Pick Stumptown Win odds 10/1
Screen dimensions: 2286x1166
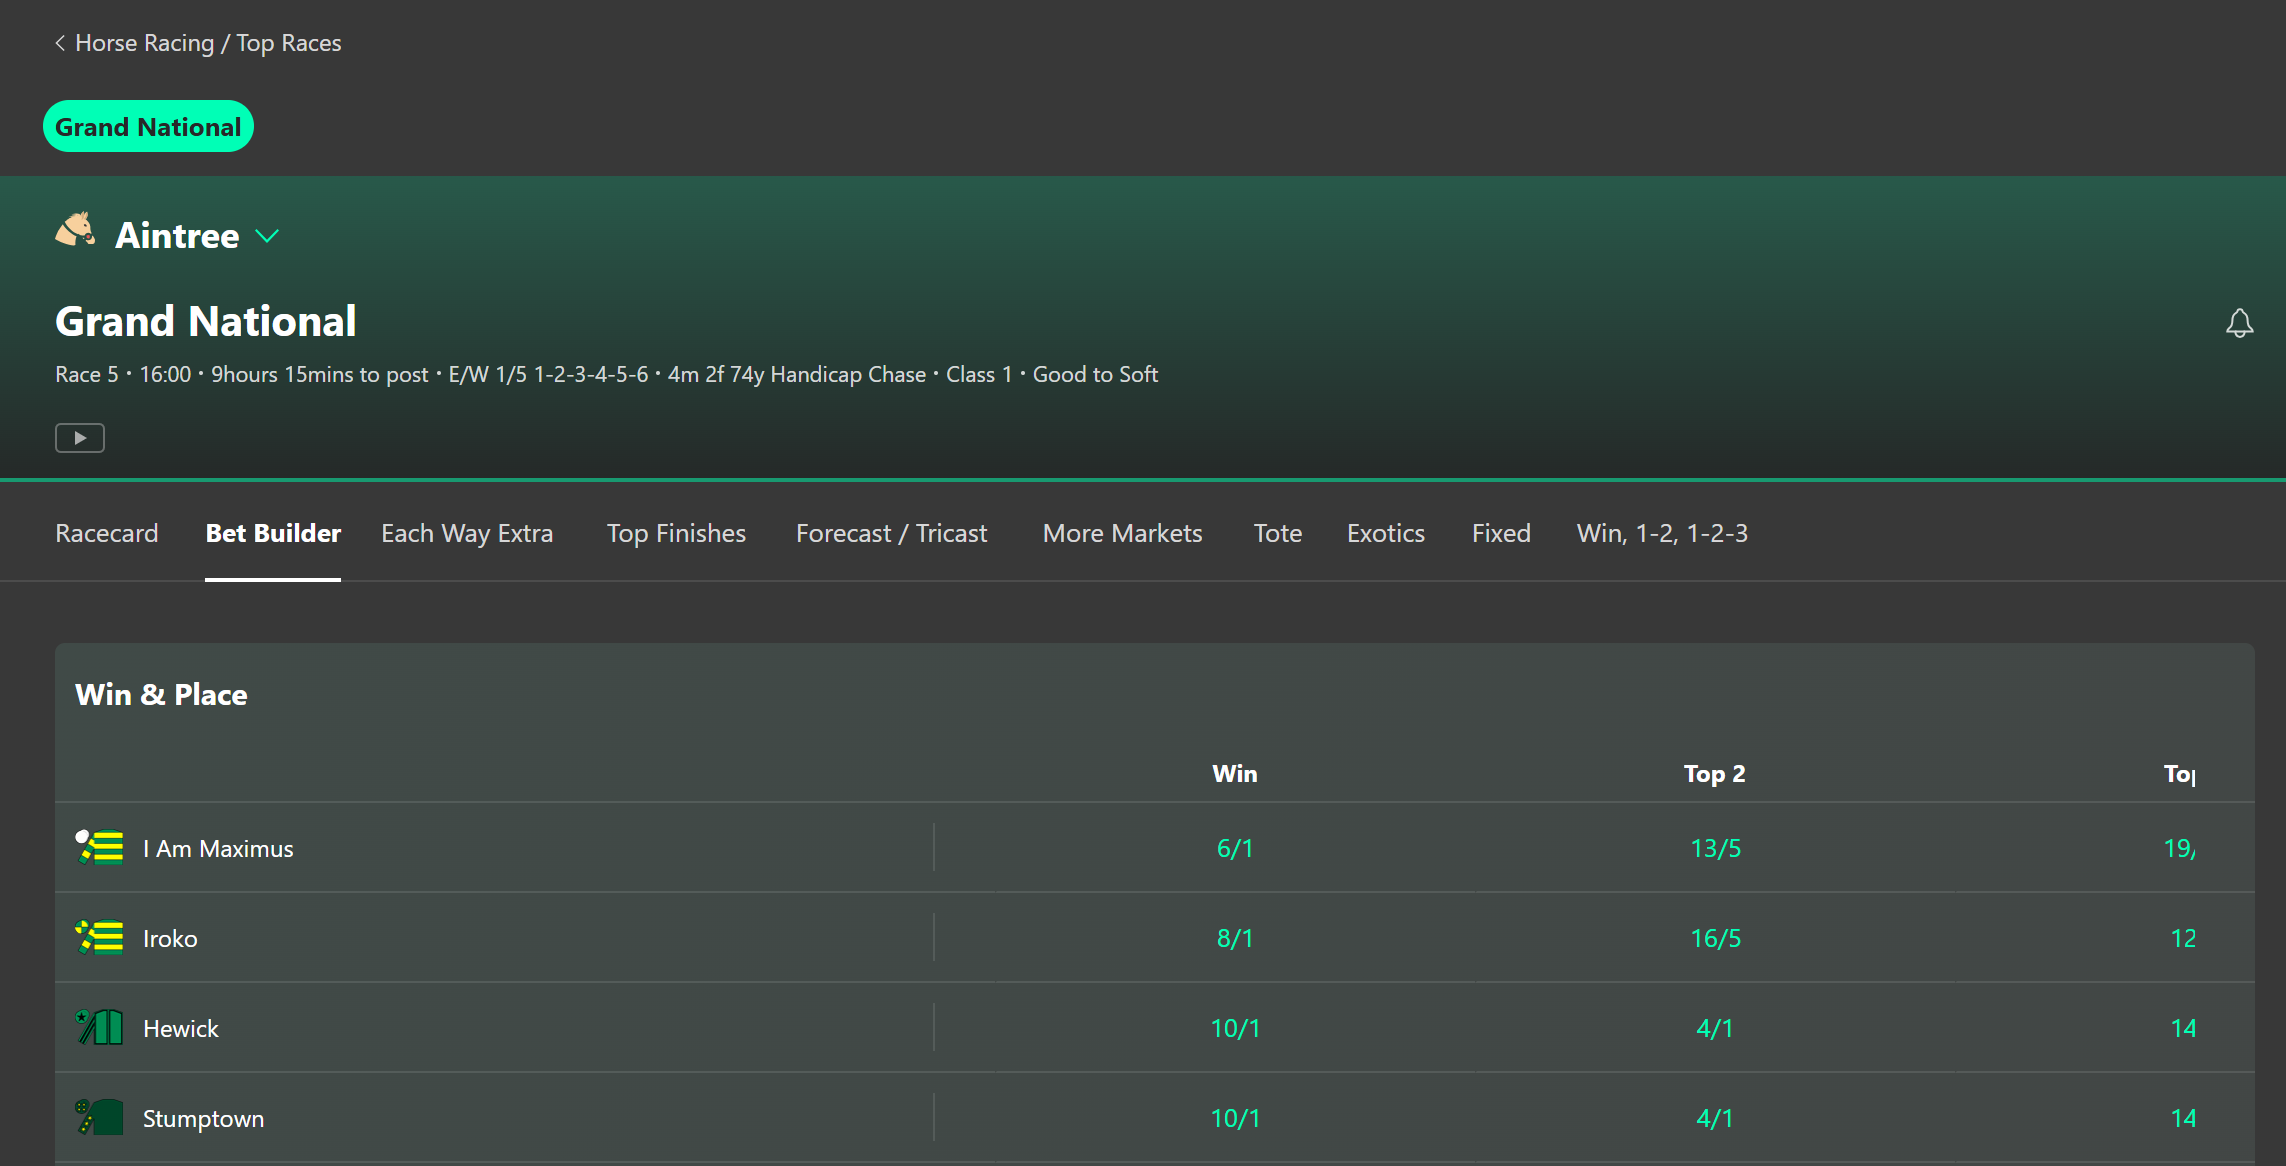pos(1235,1118)
